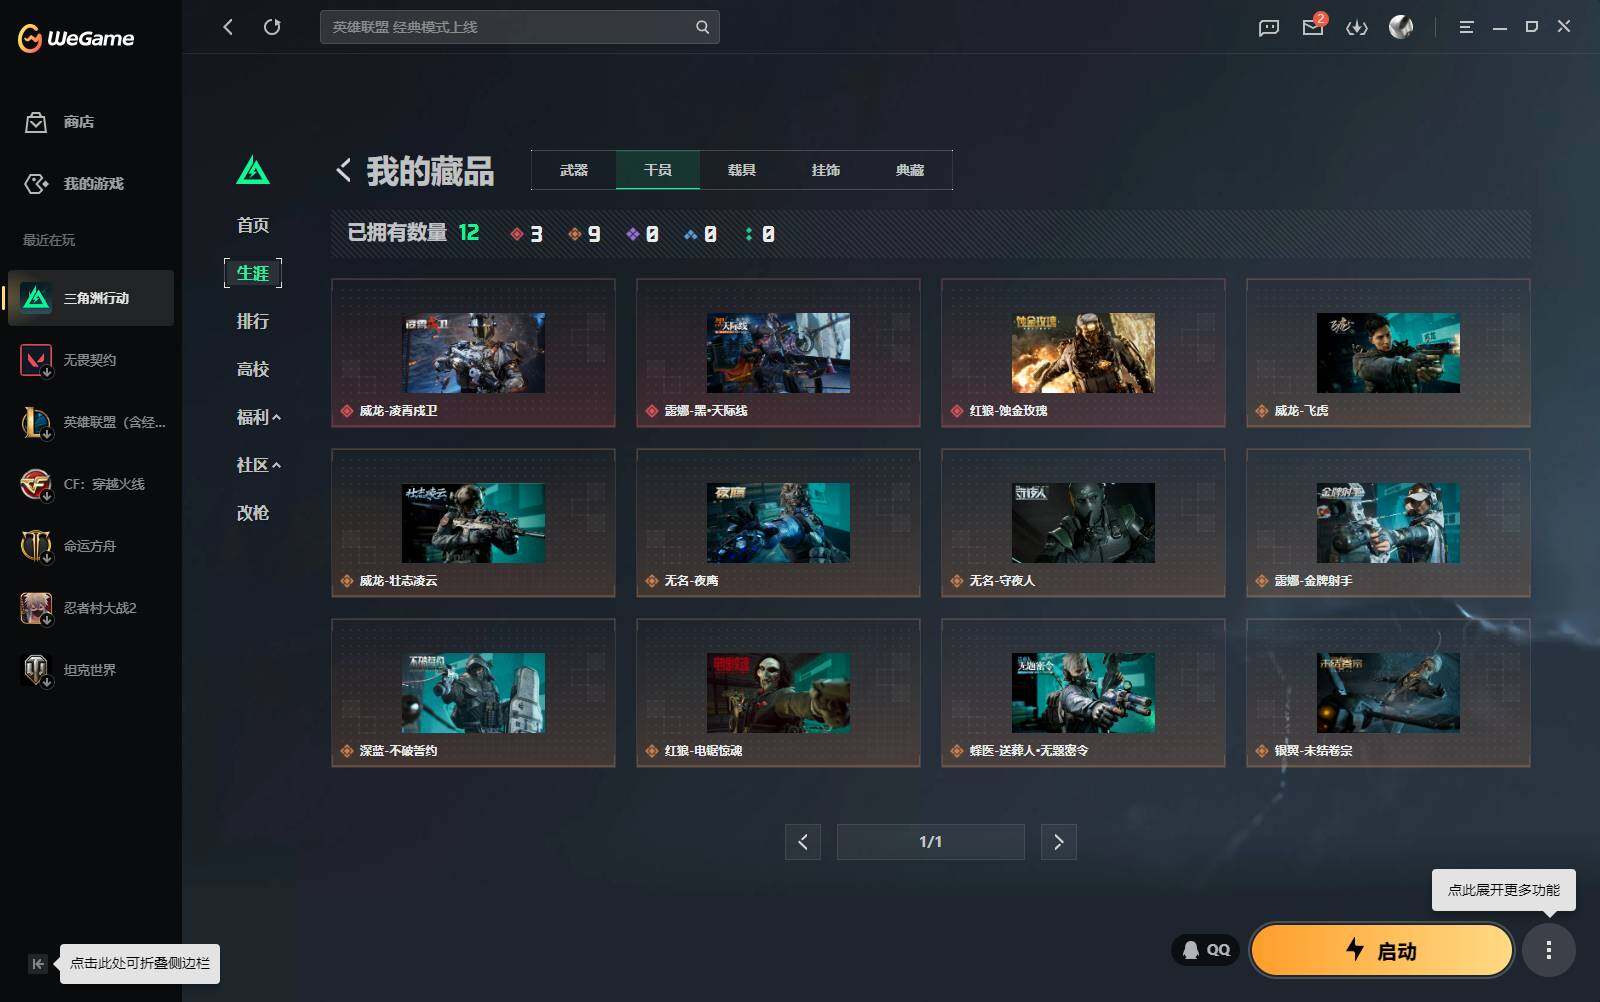Click the purple rarity count 0
Screen dimensions: 1600x1002
(x=643, y=234)
